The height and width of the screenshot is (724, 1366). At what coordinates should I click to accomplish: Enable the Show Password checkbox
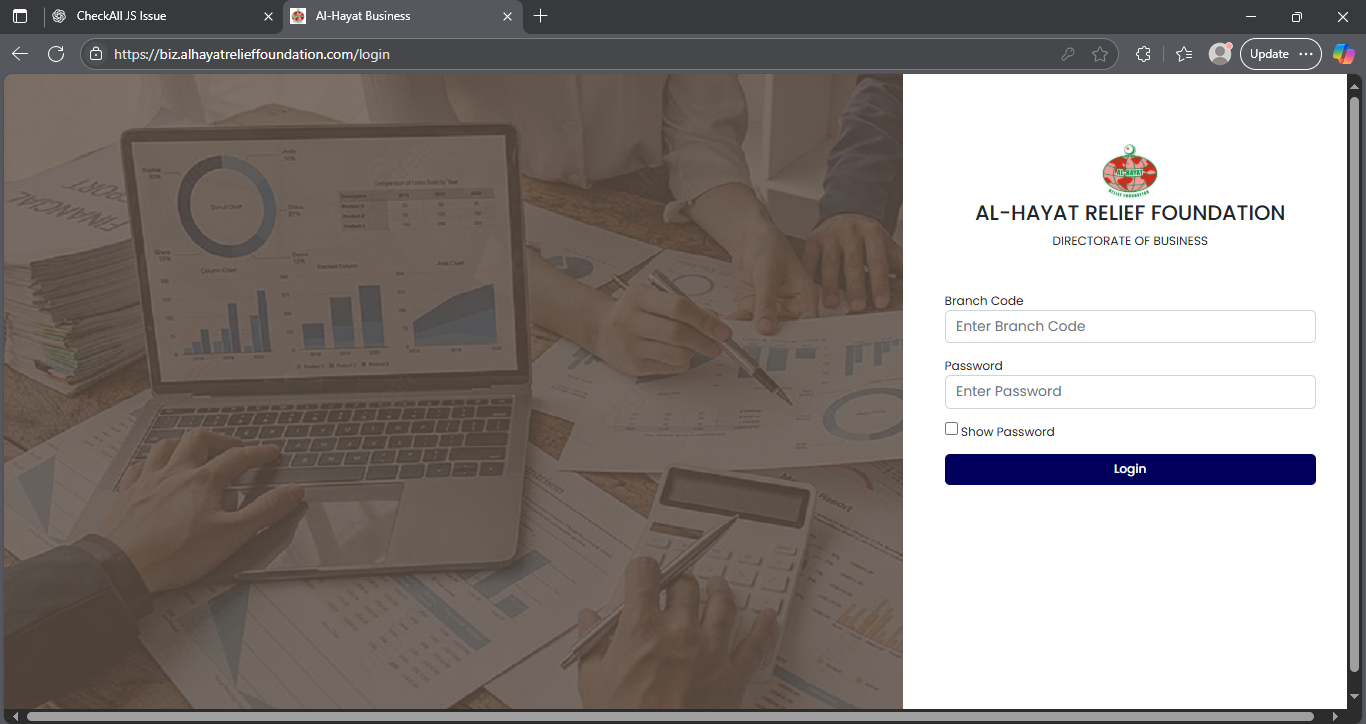click(951, 429)
